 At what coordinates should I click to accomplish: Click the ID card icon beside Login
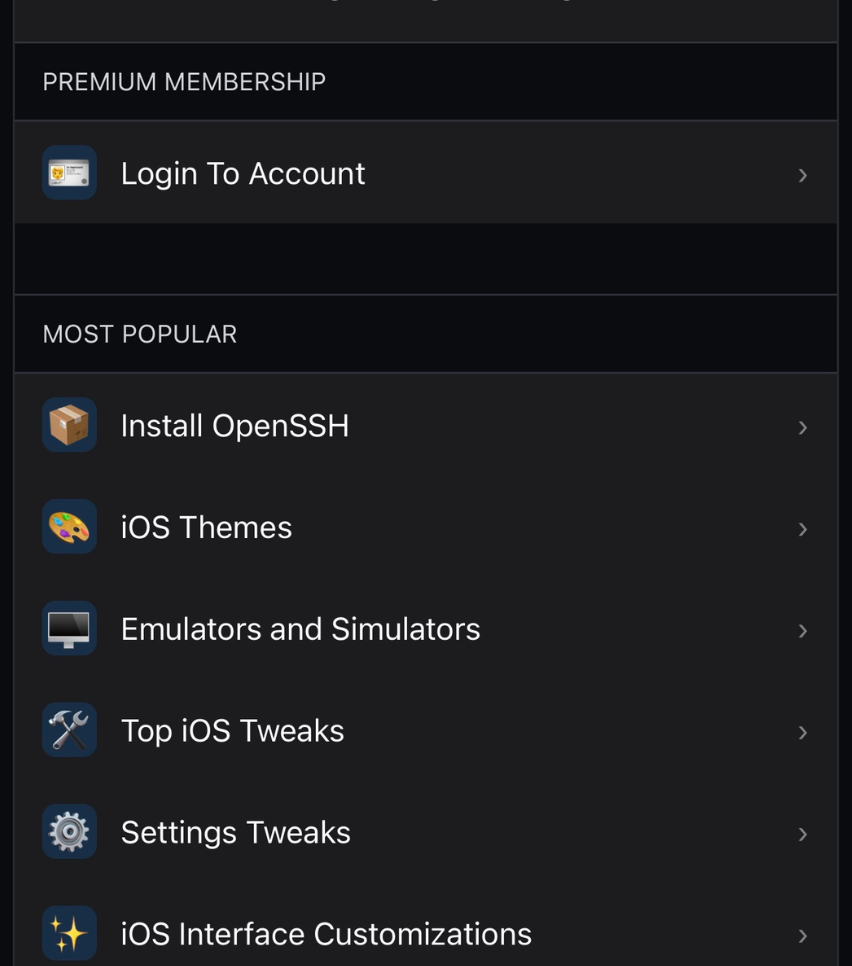tap(69, 173)
